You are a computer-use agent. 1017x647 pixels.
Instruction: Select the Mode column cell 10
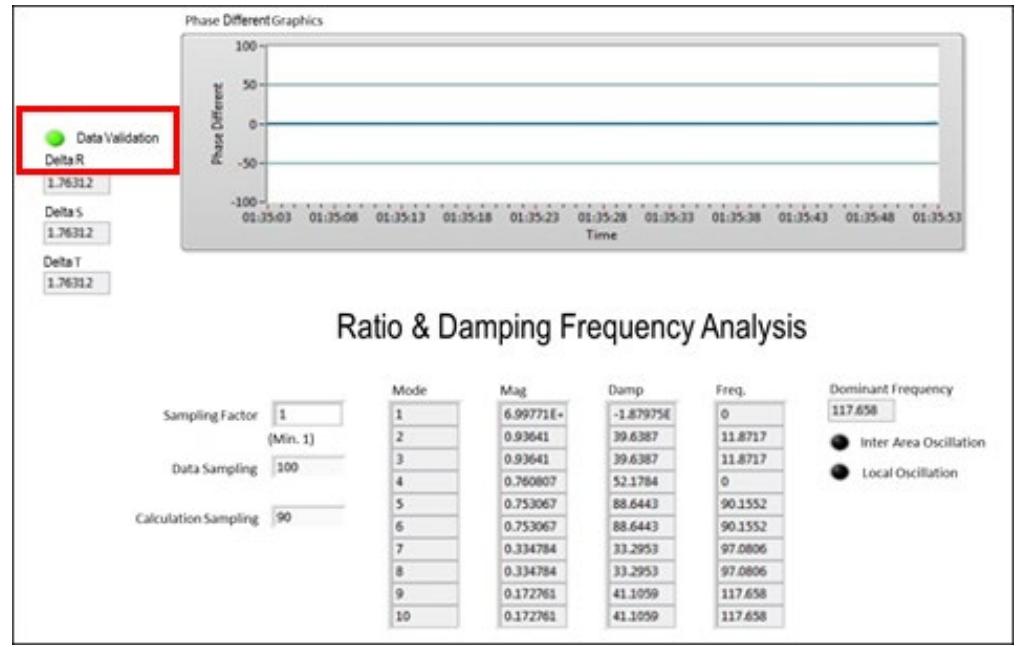pyautogui.click(x=425, y=616)
